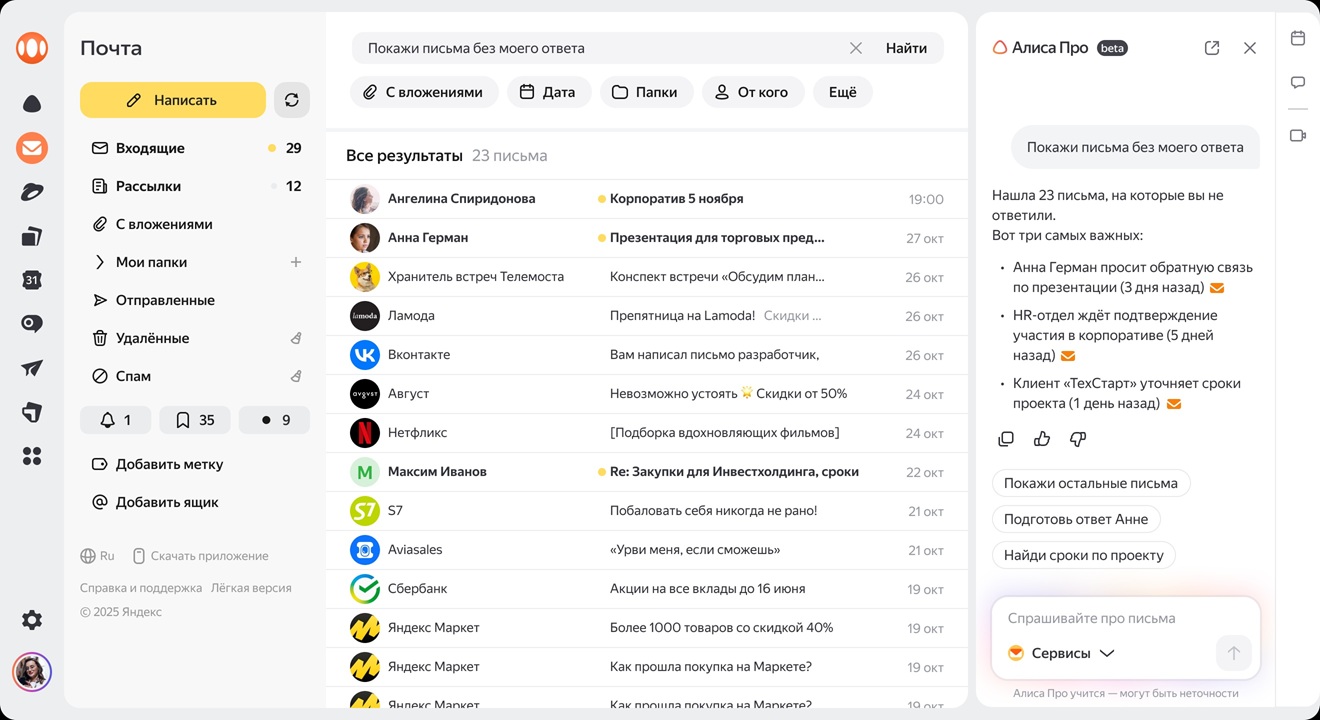The image size is (1320, 720).
Task: Open the Yeshchyo filter menu
Action: pyautogui.click(x=842, y=91)
